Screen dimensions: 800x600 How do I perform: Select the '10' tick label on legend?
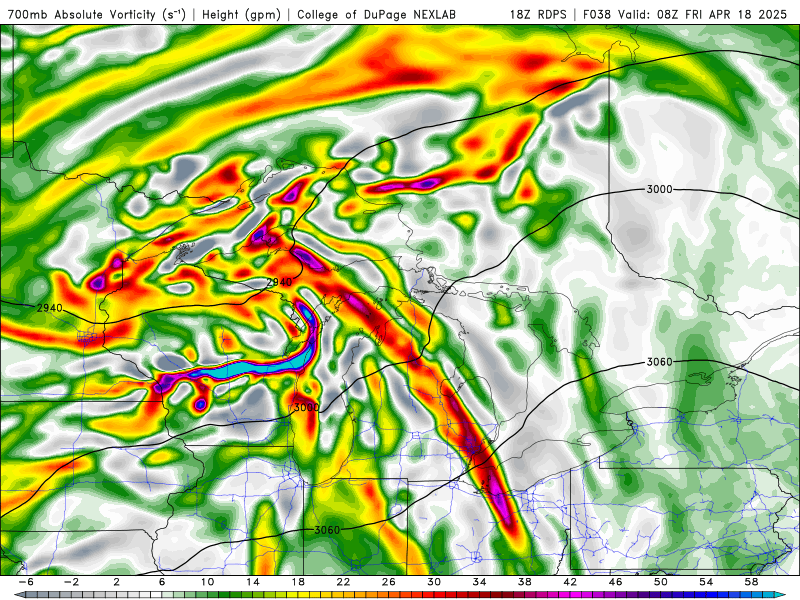click(x=207, y=582)
